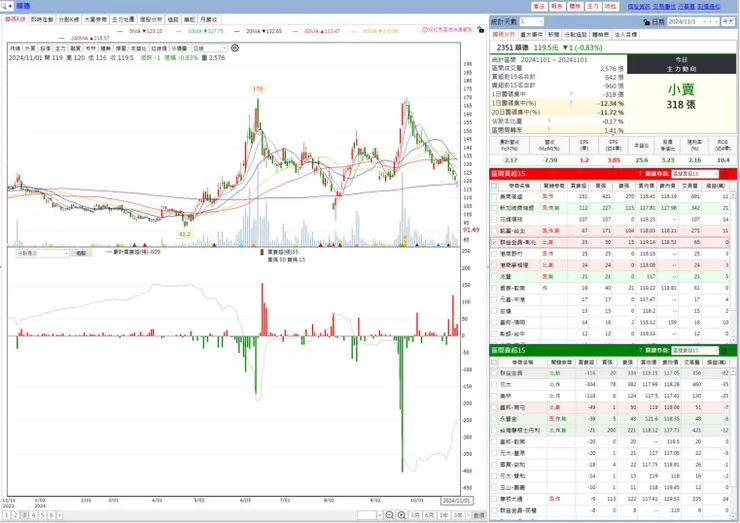Tick the checkbox of the row with 買賣超 -304
This screenshot has width=740, height=523.
(x=494, y=384)
